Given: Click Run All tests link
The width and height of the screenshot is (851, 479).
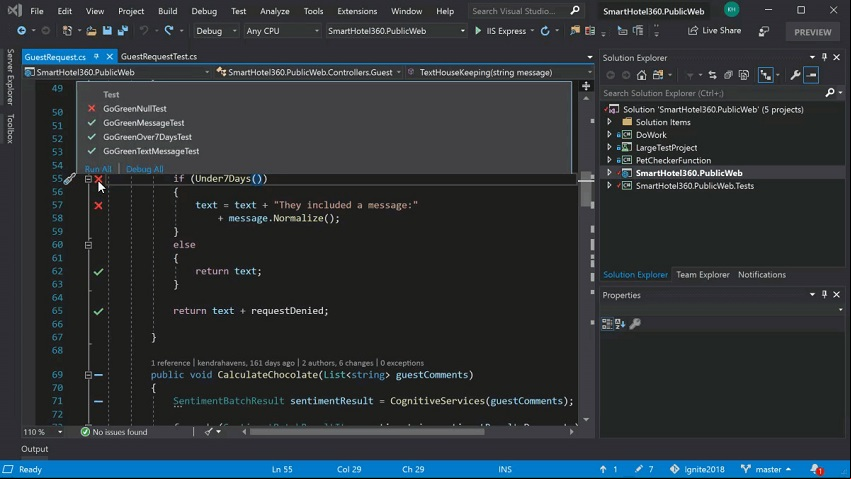Looking at the screenshot, I should [x=98, y=169].
